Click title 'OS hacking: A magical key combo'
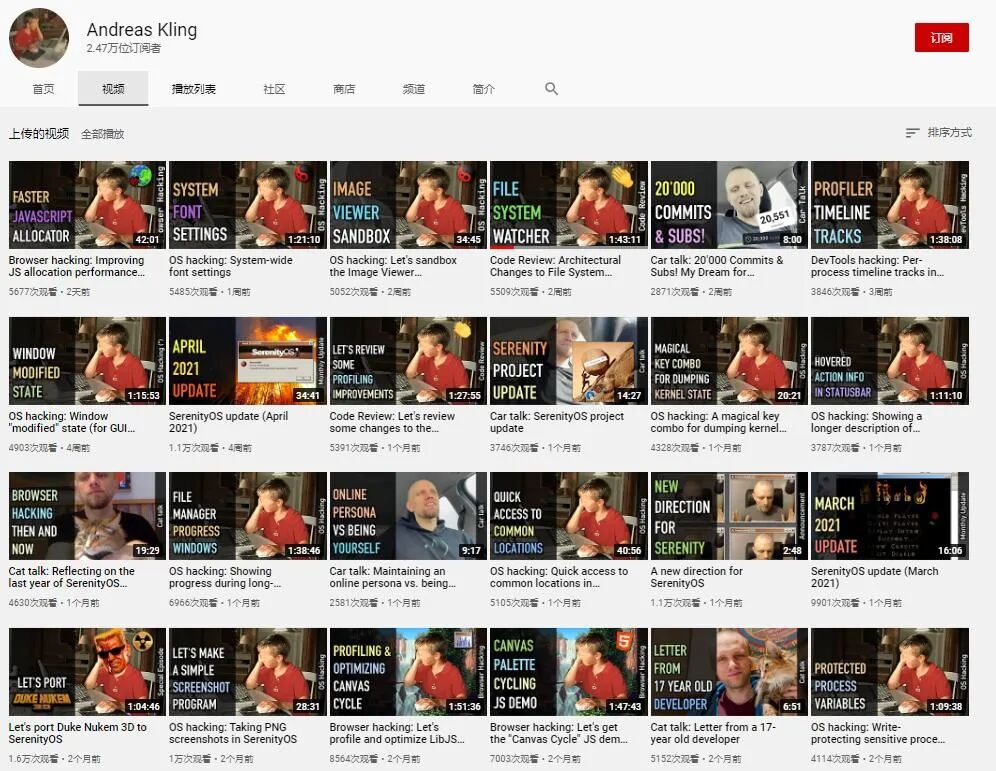996x771 pixels. pyautogui.click(x=718, y=422)
